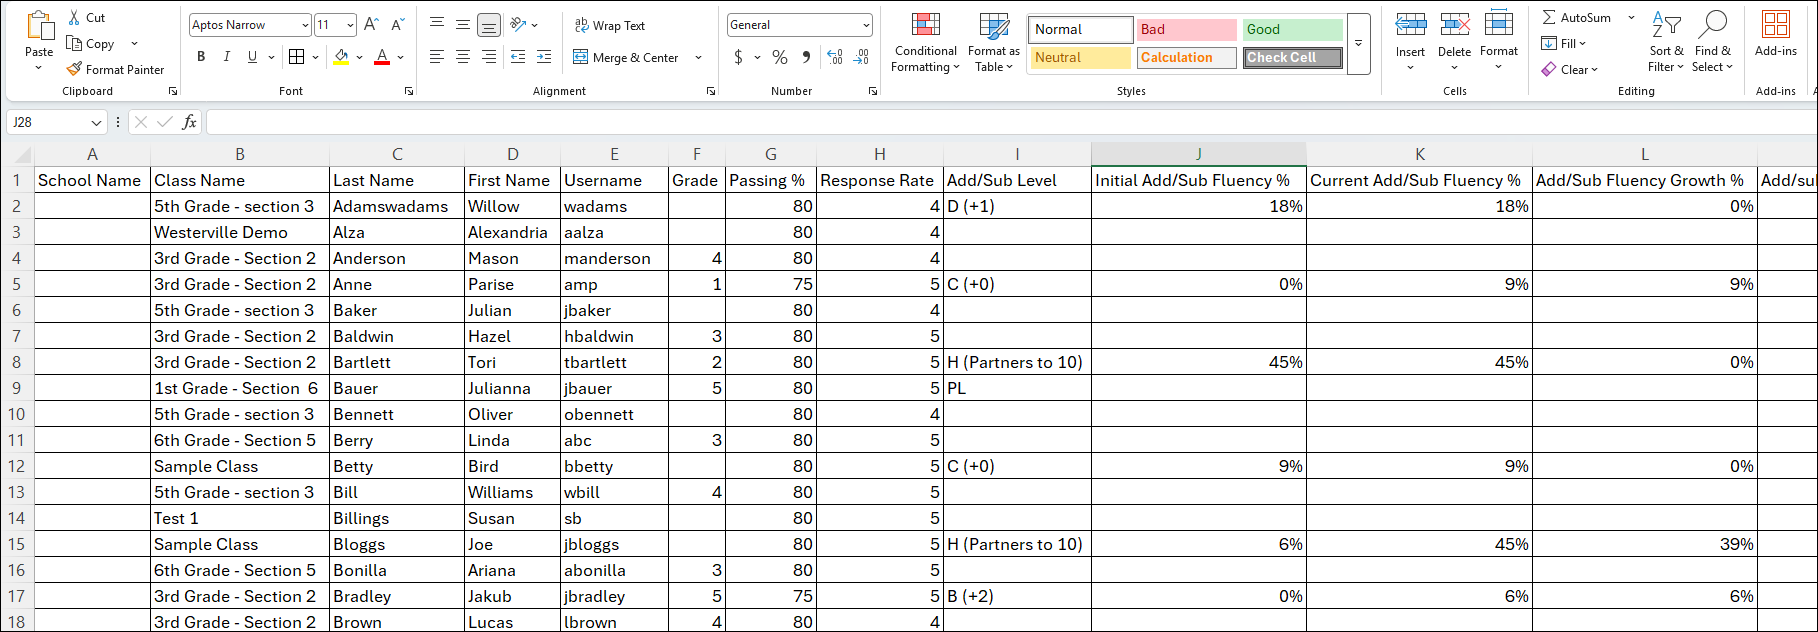Screen dimensions: 1818x632
Task: Apply the Bad cell style
Action: (1187, 29)
